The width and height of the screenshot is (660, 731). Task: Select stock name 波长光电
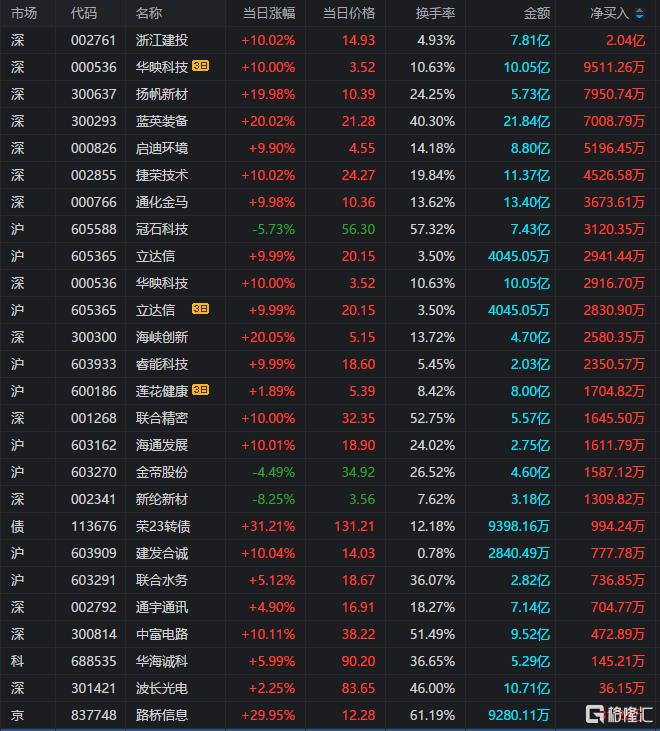162,689
